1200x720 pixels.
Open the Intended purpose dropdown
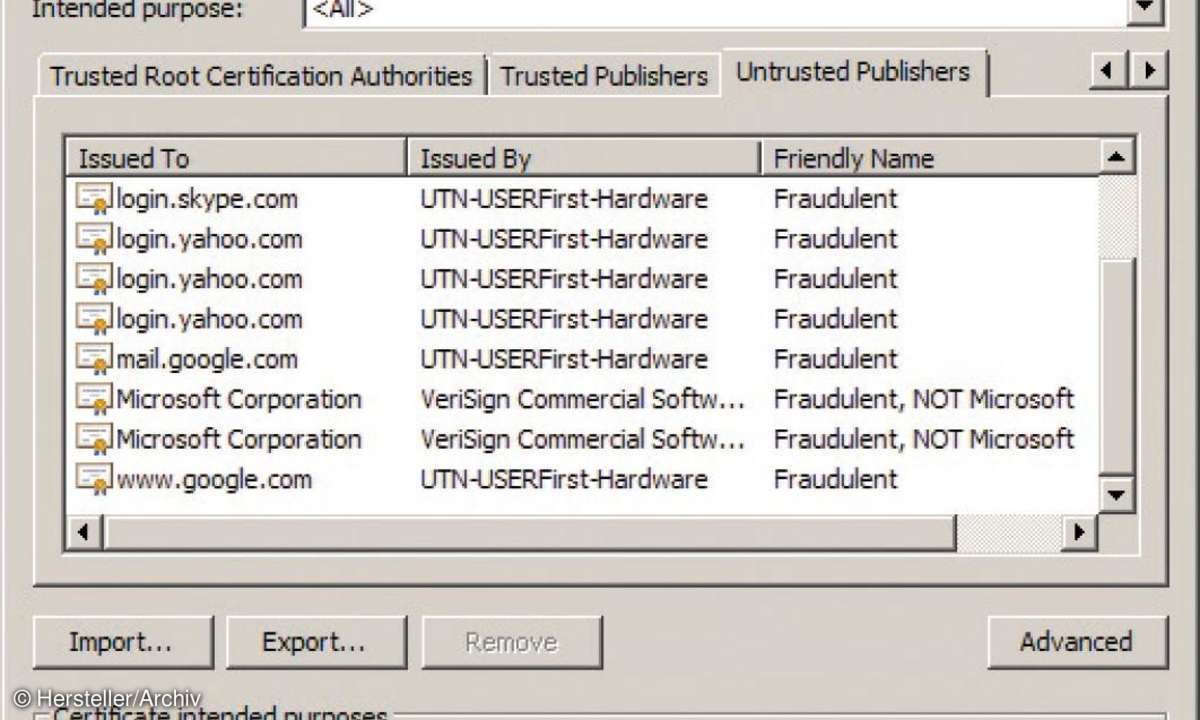point(1146,12)
